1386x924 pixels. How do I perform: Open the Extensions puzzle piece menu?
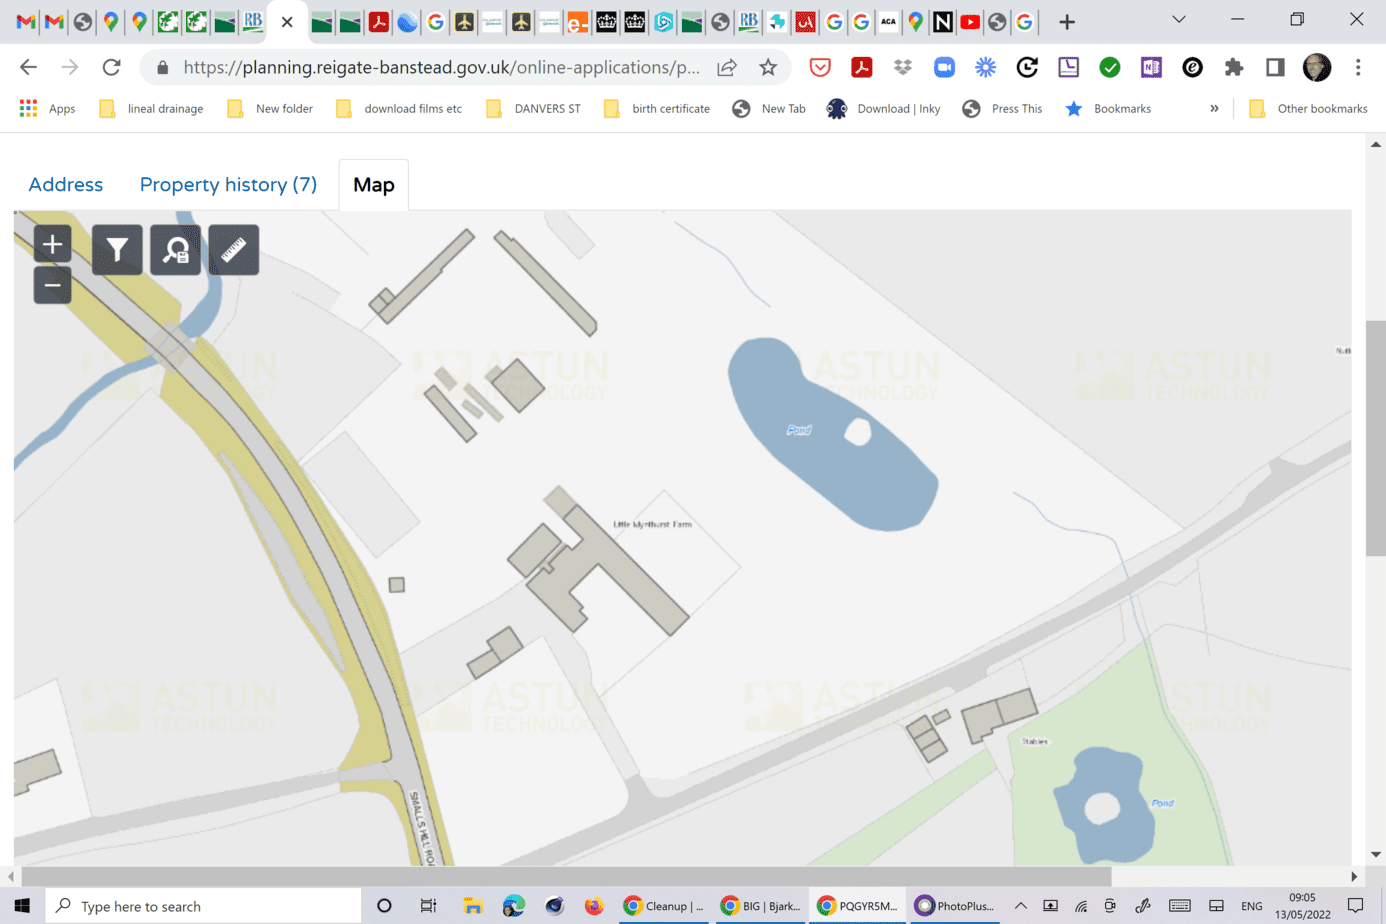tap(1234, 67)
